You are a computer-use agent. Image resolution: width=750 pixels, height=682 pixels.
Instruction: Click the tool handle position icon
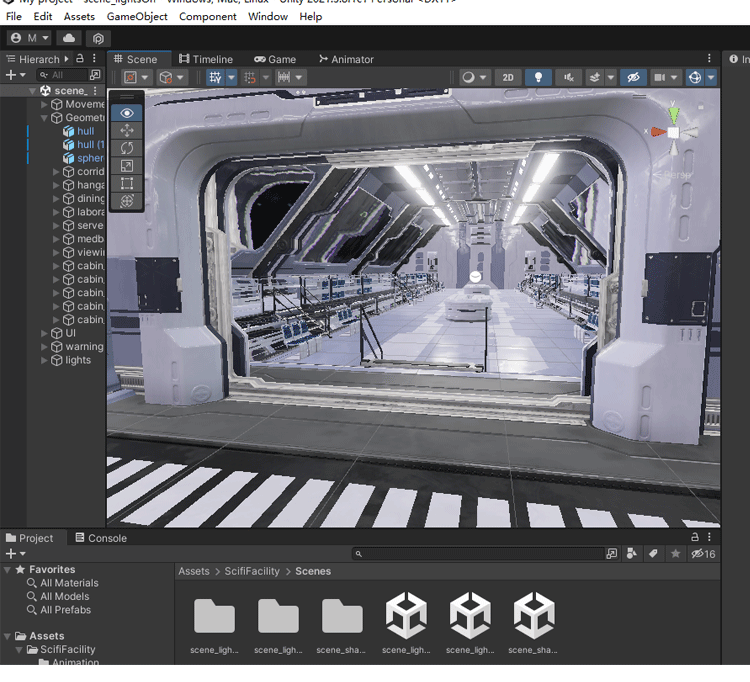point(131,77)
